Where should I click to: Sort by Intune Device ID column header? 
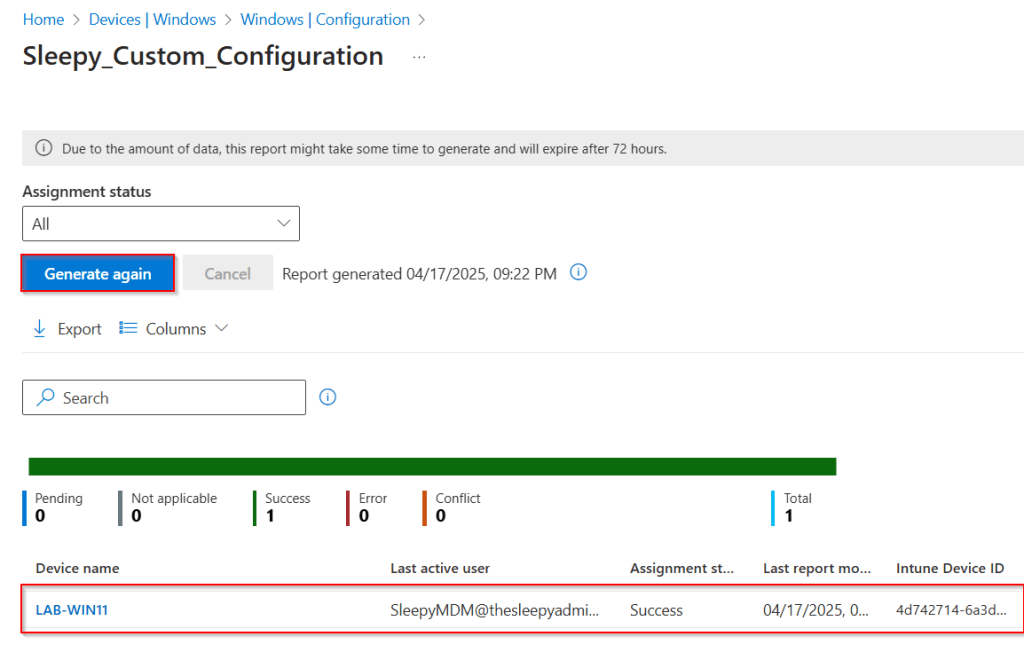coord(949,568)
